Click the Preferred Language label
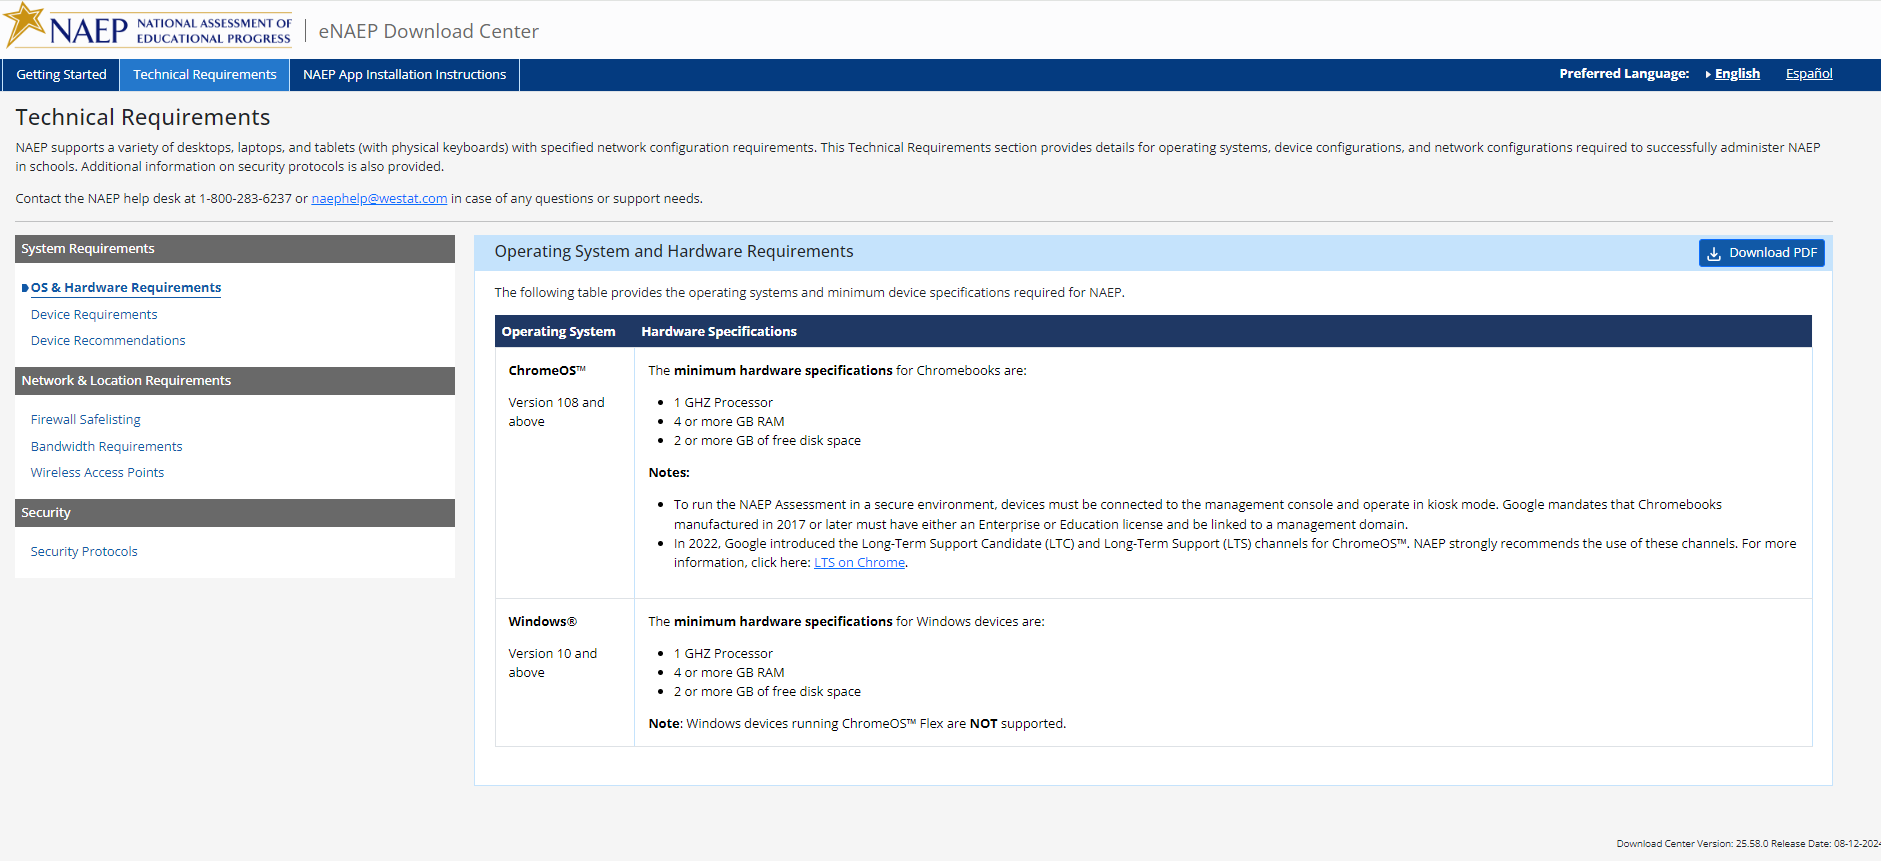This screenshot has height=861, width=1881. point(1624,74)
